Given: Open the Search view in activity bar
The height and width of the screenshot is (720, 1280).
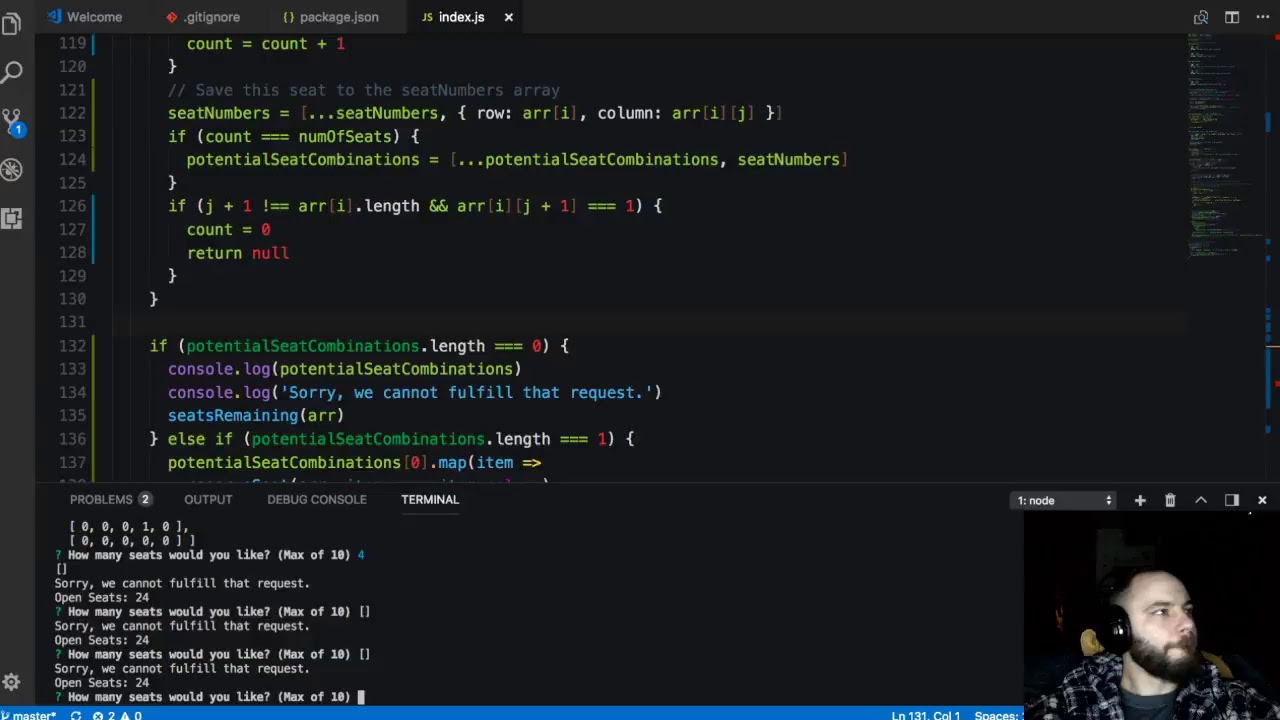Looking at the screenshot, I should pyautogui.click(x=11, y=72).
